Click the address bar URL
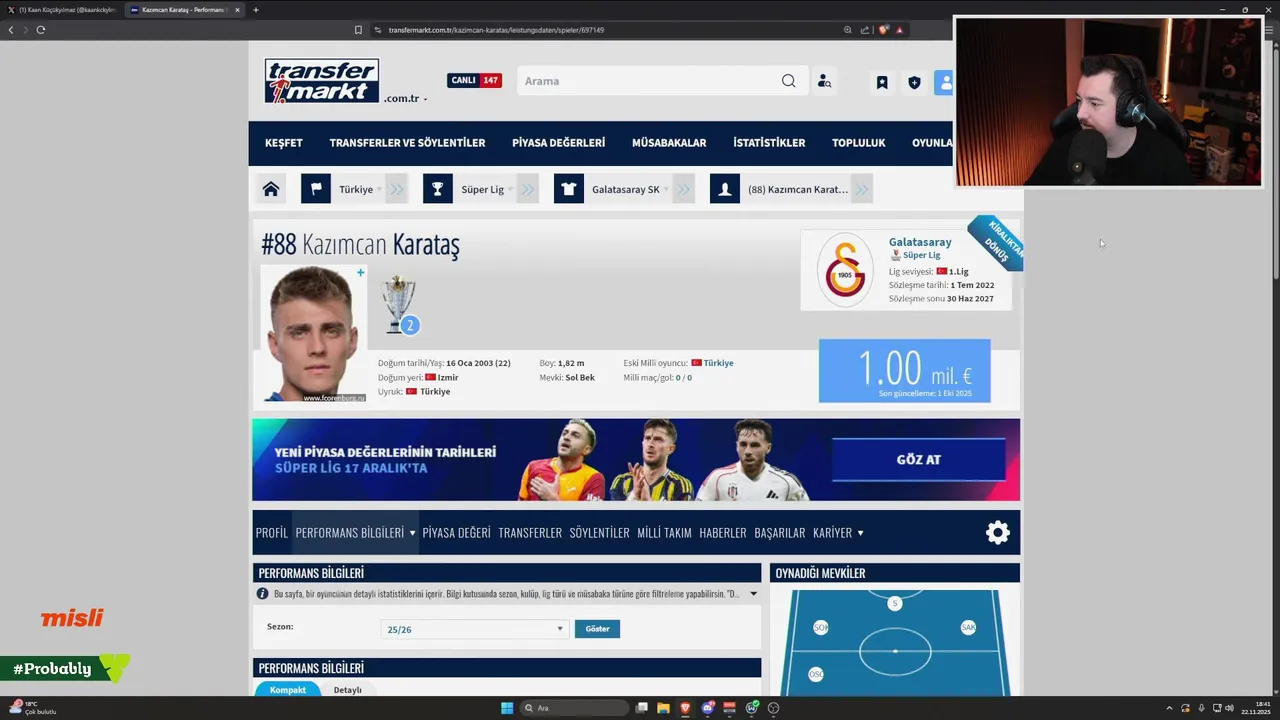1280x720 pixels. tap(496, 30)
